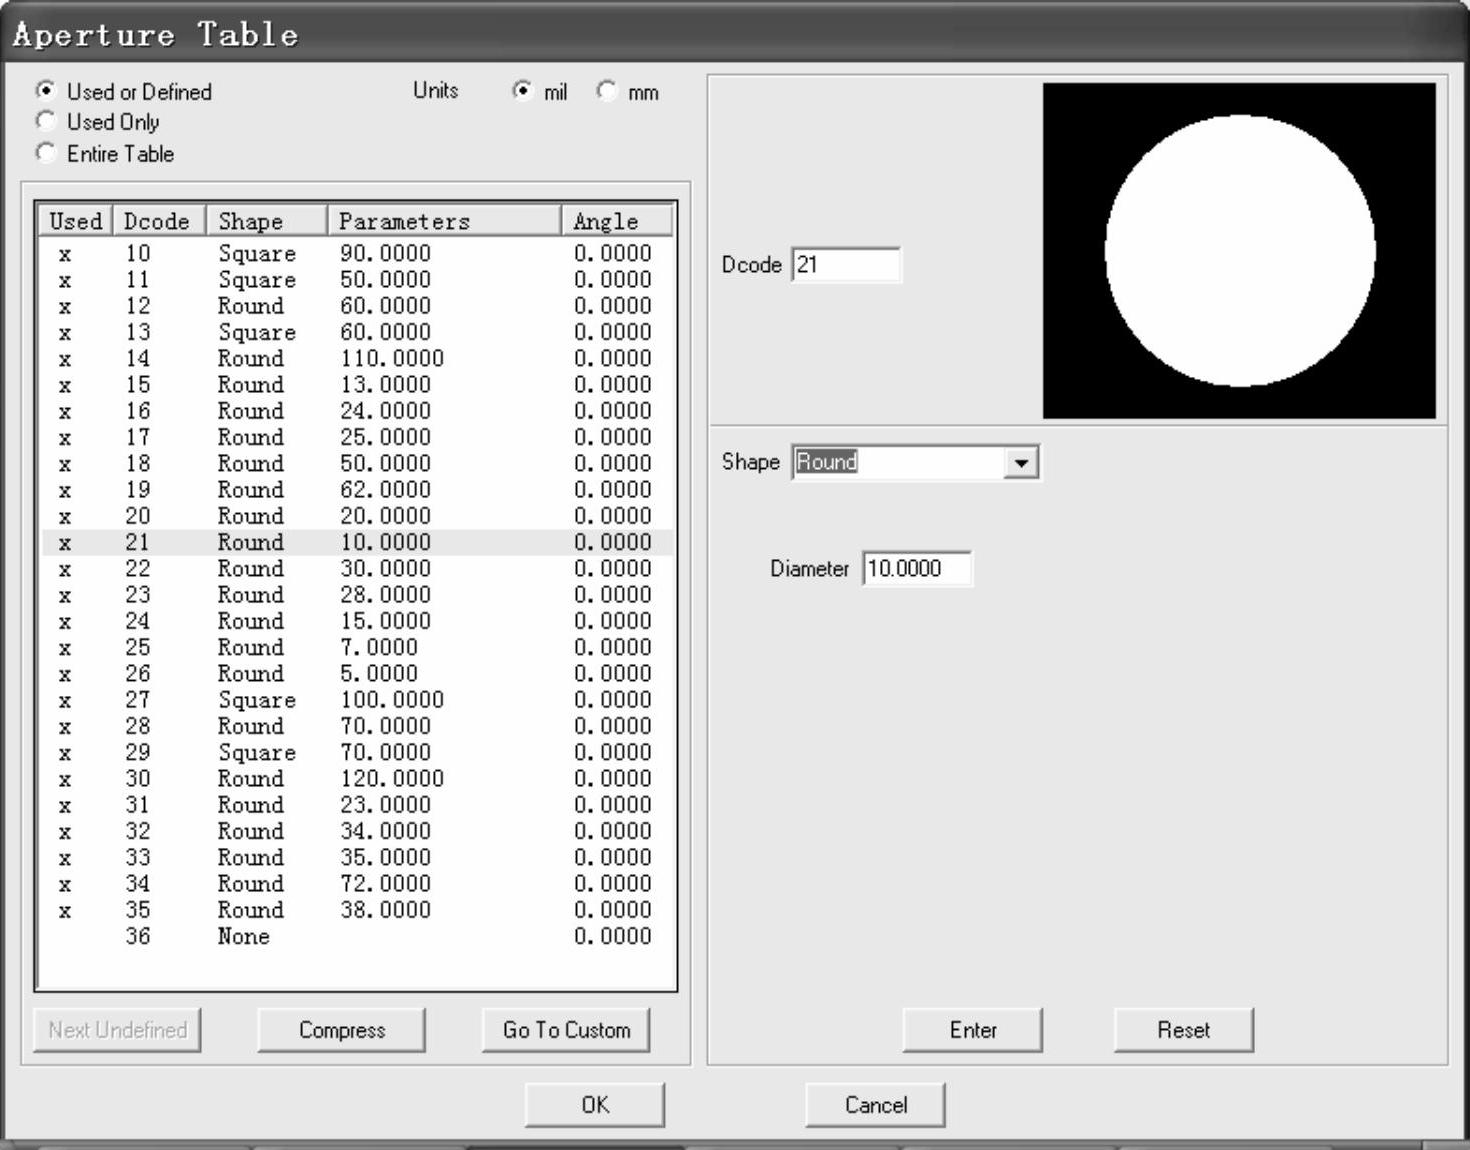Click the Cancel button
This screenshot has width=1470, height=1150.
point(876,1105)
